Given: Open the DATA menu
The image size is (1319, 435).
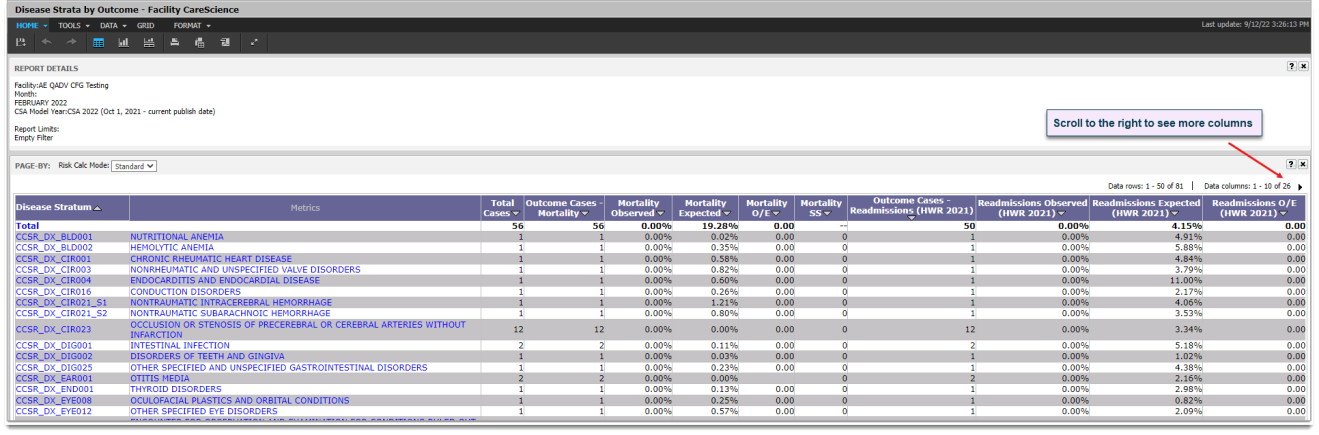Looking at the screenshot, I should 112,25.
